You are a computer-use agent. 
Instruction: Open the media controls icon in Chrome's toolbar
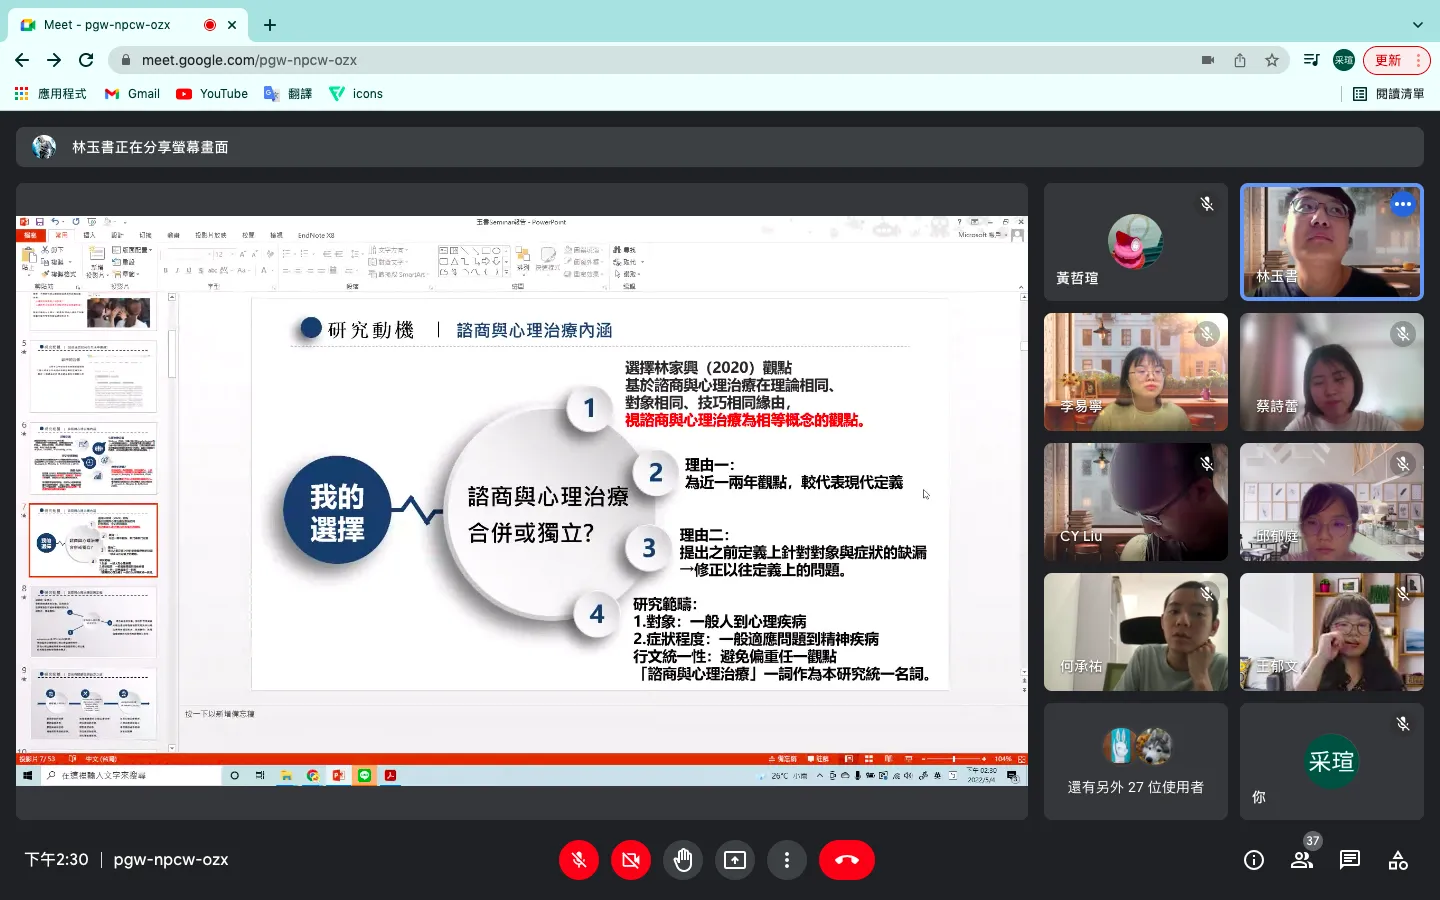(1312, 60)
